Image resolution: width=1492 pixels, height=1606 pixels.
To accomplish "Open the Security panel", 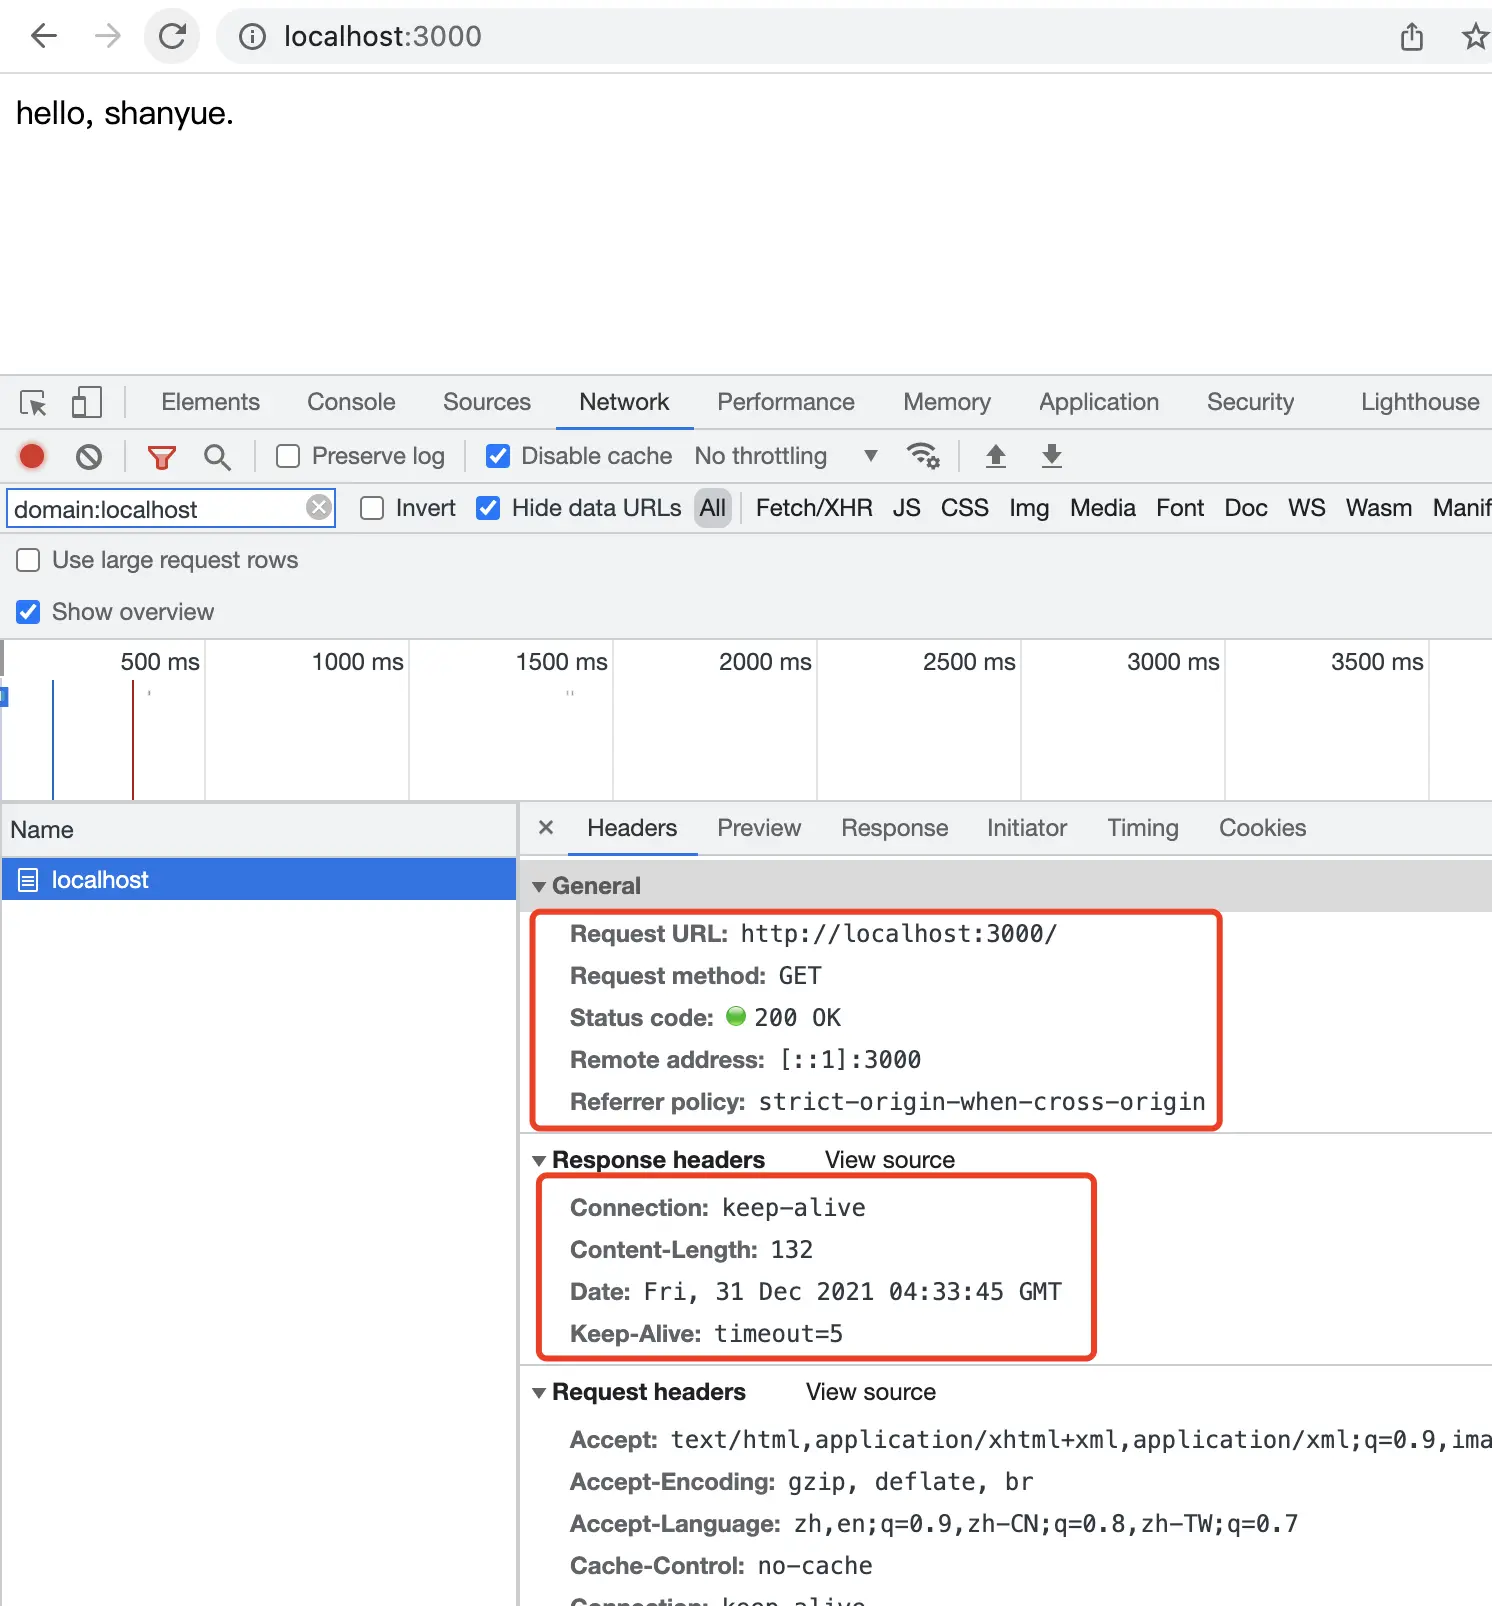I will [1250, 402].
